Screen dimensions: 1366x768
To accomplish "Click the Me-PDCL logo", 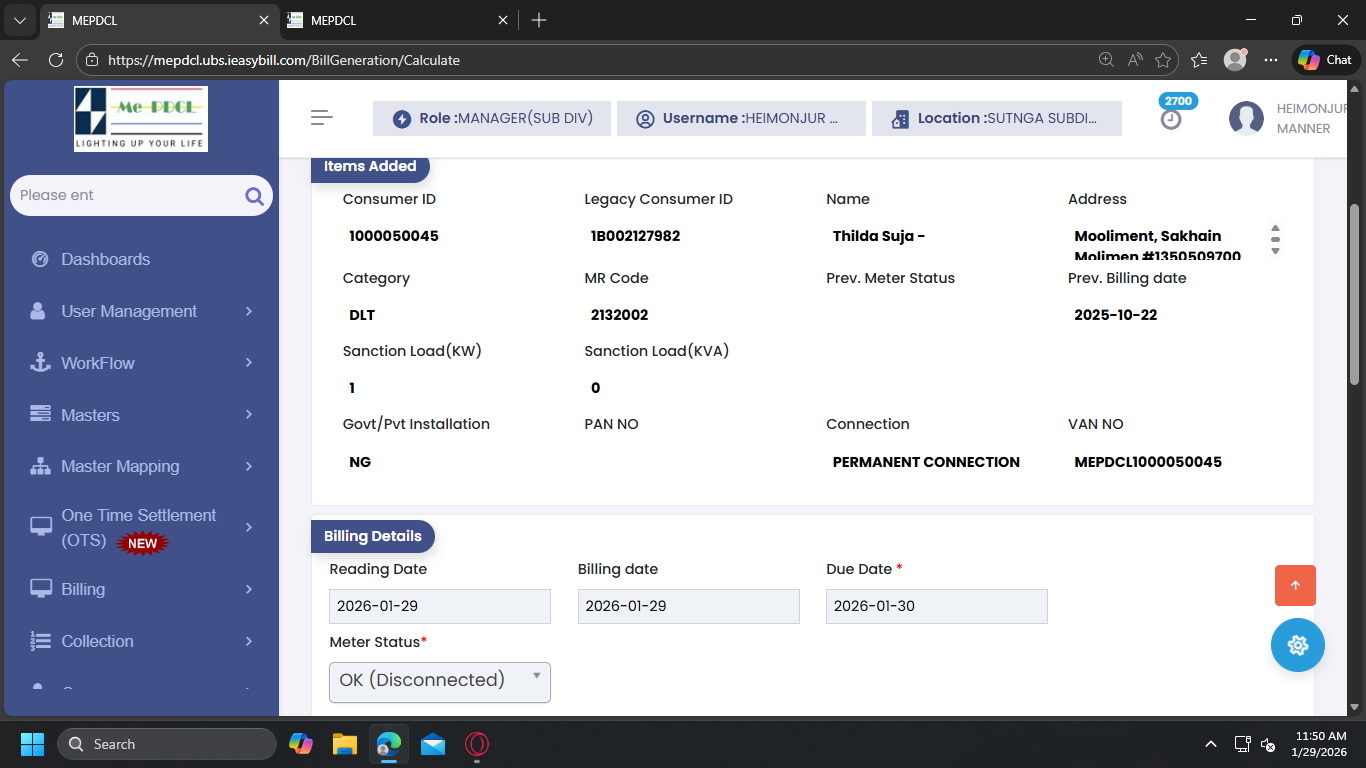I will point(141,119).
